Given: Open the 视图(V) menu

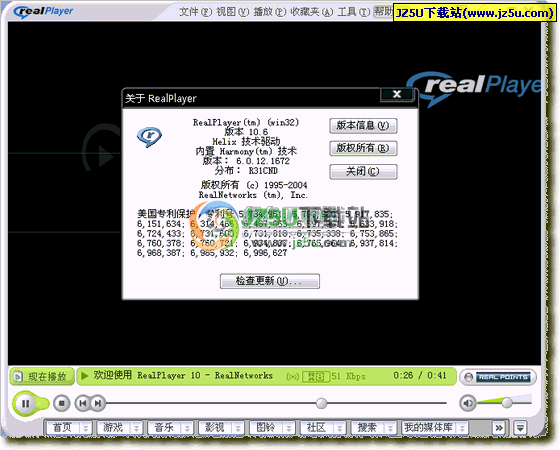Looking at the screenshot, I should (x=232, y=12).
